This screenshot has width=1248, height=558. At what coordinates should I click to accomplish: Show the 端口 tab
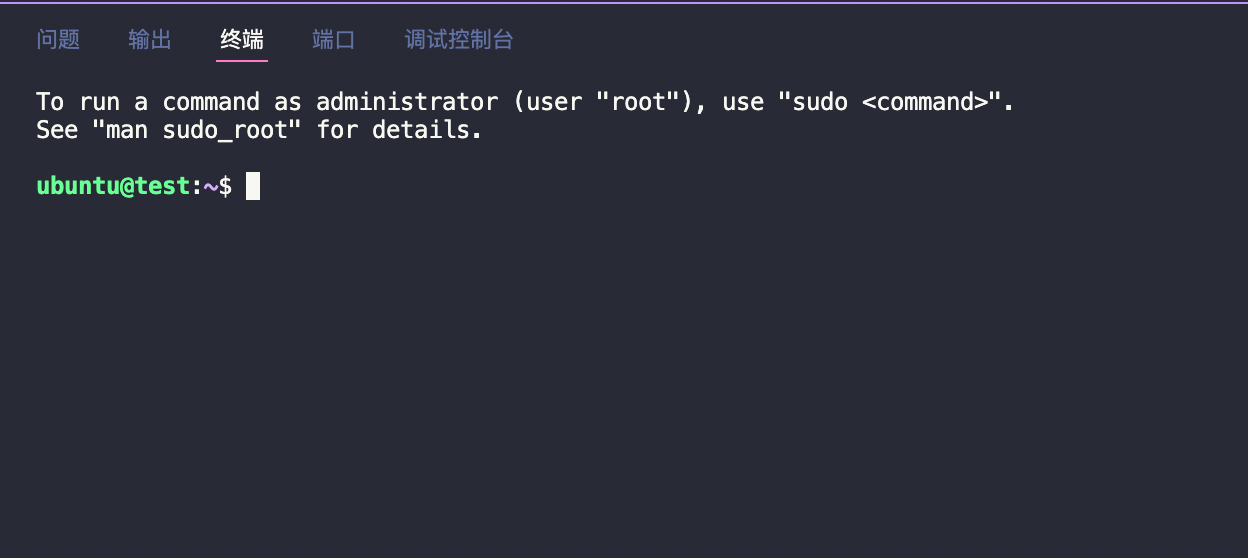[x=334, y=40]
